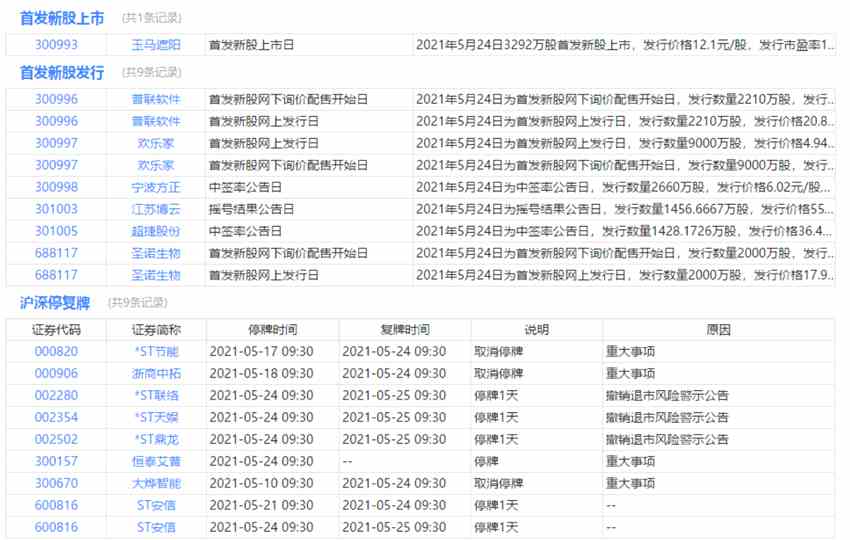The width and height of the screenshot is (850, 540).
Task: Select the 沪深停复牌 section heading
Action: point(55,303)
